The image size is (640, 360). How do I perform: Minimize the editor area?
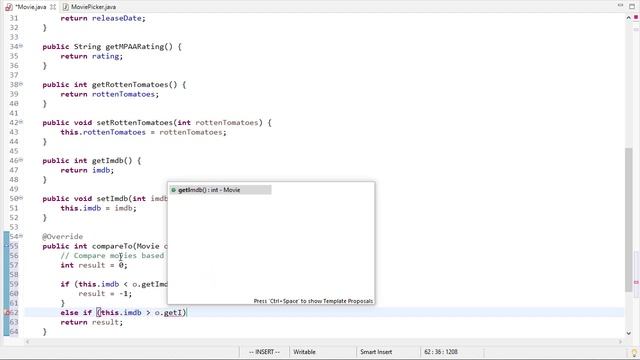coord(620,5)
